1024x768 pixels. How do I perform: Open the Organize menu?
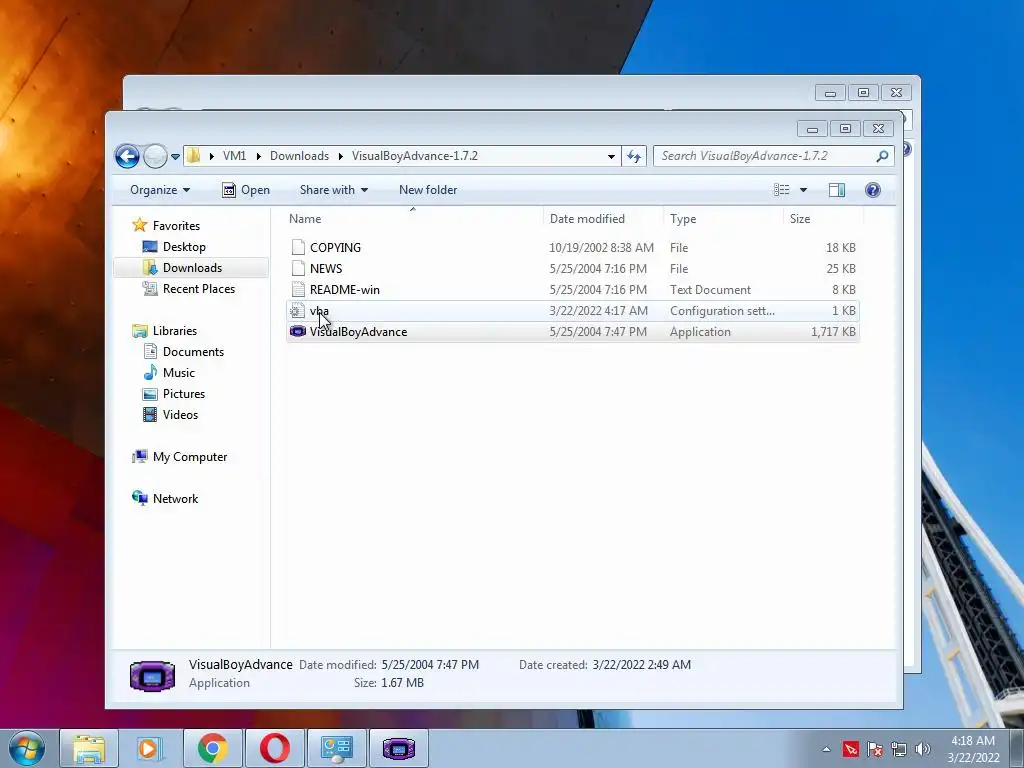(x=160, y=190)
